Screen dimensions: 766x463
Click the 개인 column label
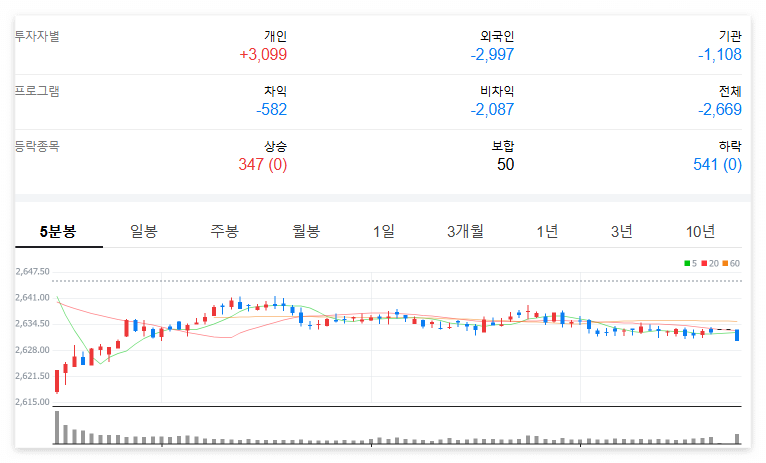pyautogui.click(x=276, y=36)
